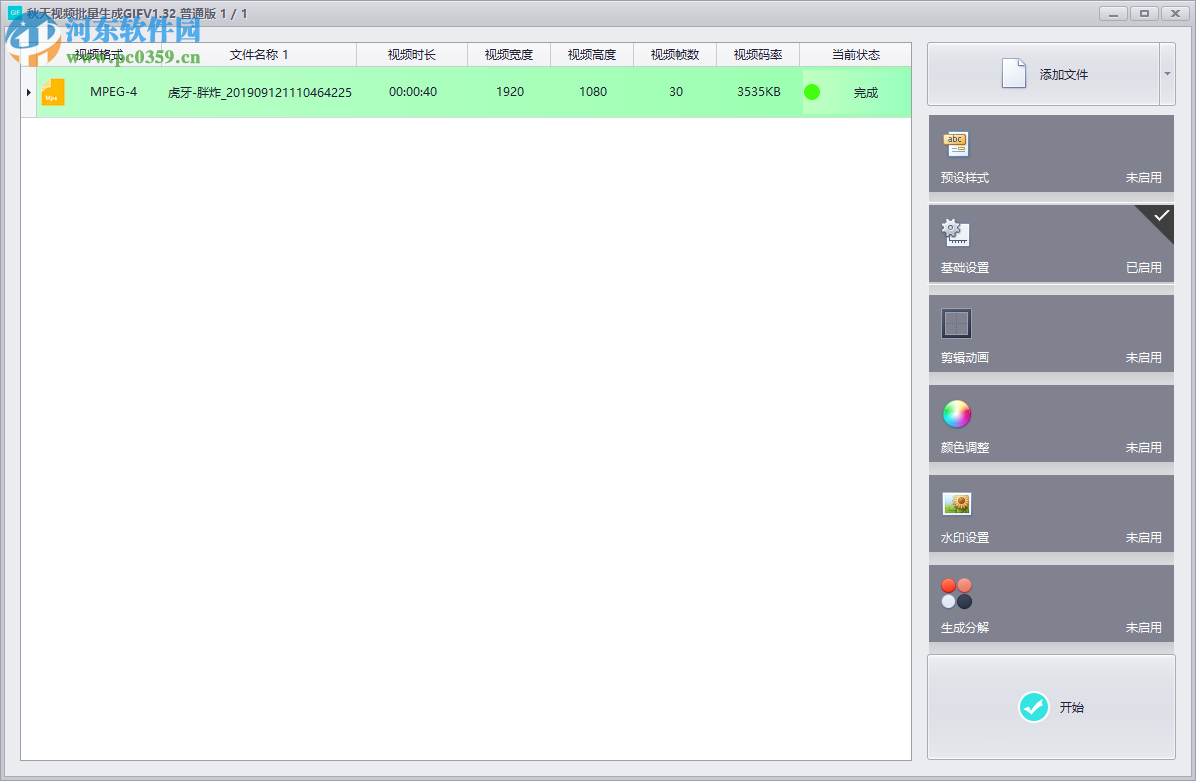Toggle 基础设置 status 已启用
Screen dimensions: 1196x781
1143,268
